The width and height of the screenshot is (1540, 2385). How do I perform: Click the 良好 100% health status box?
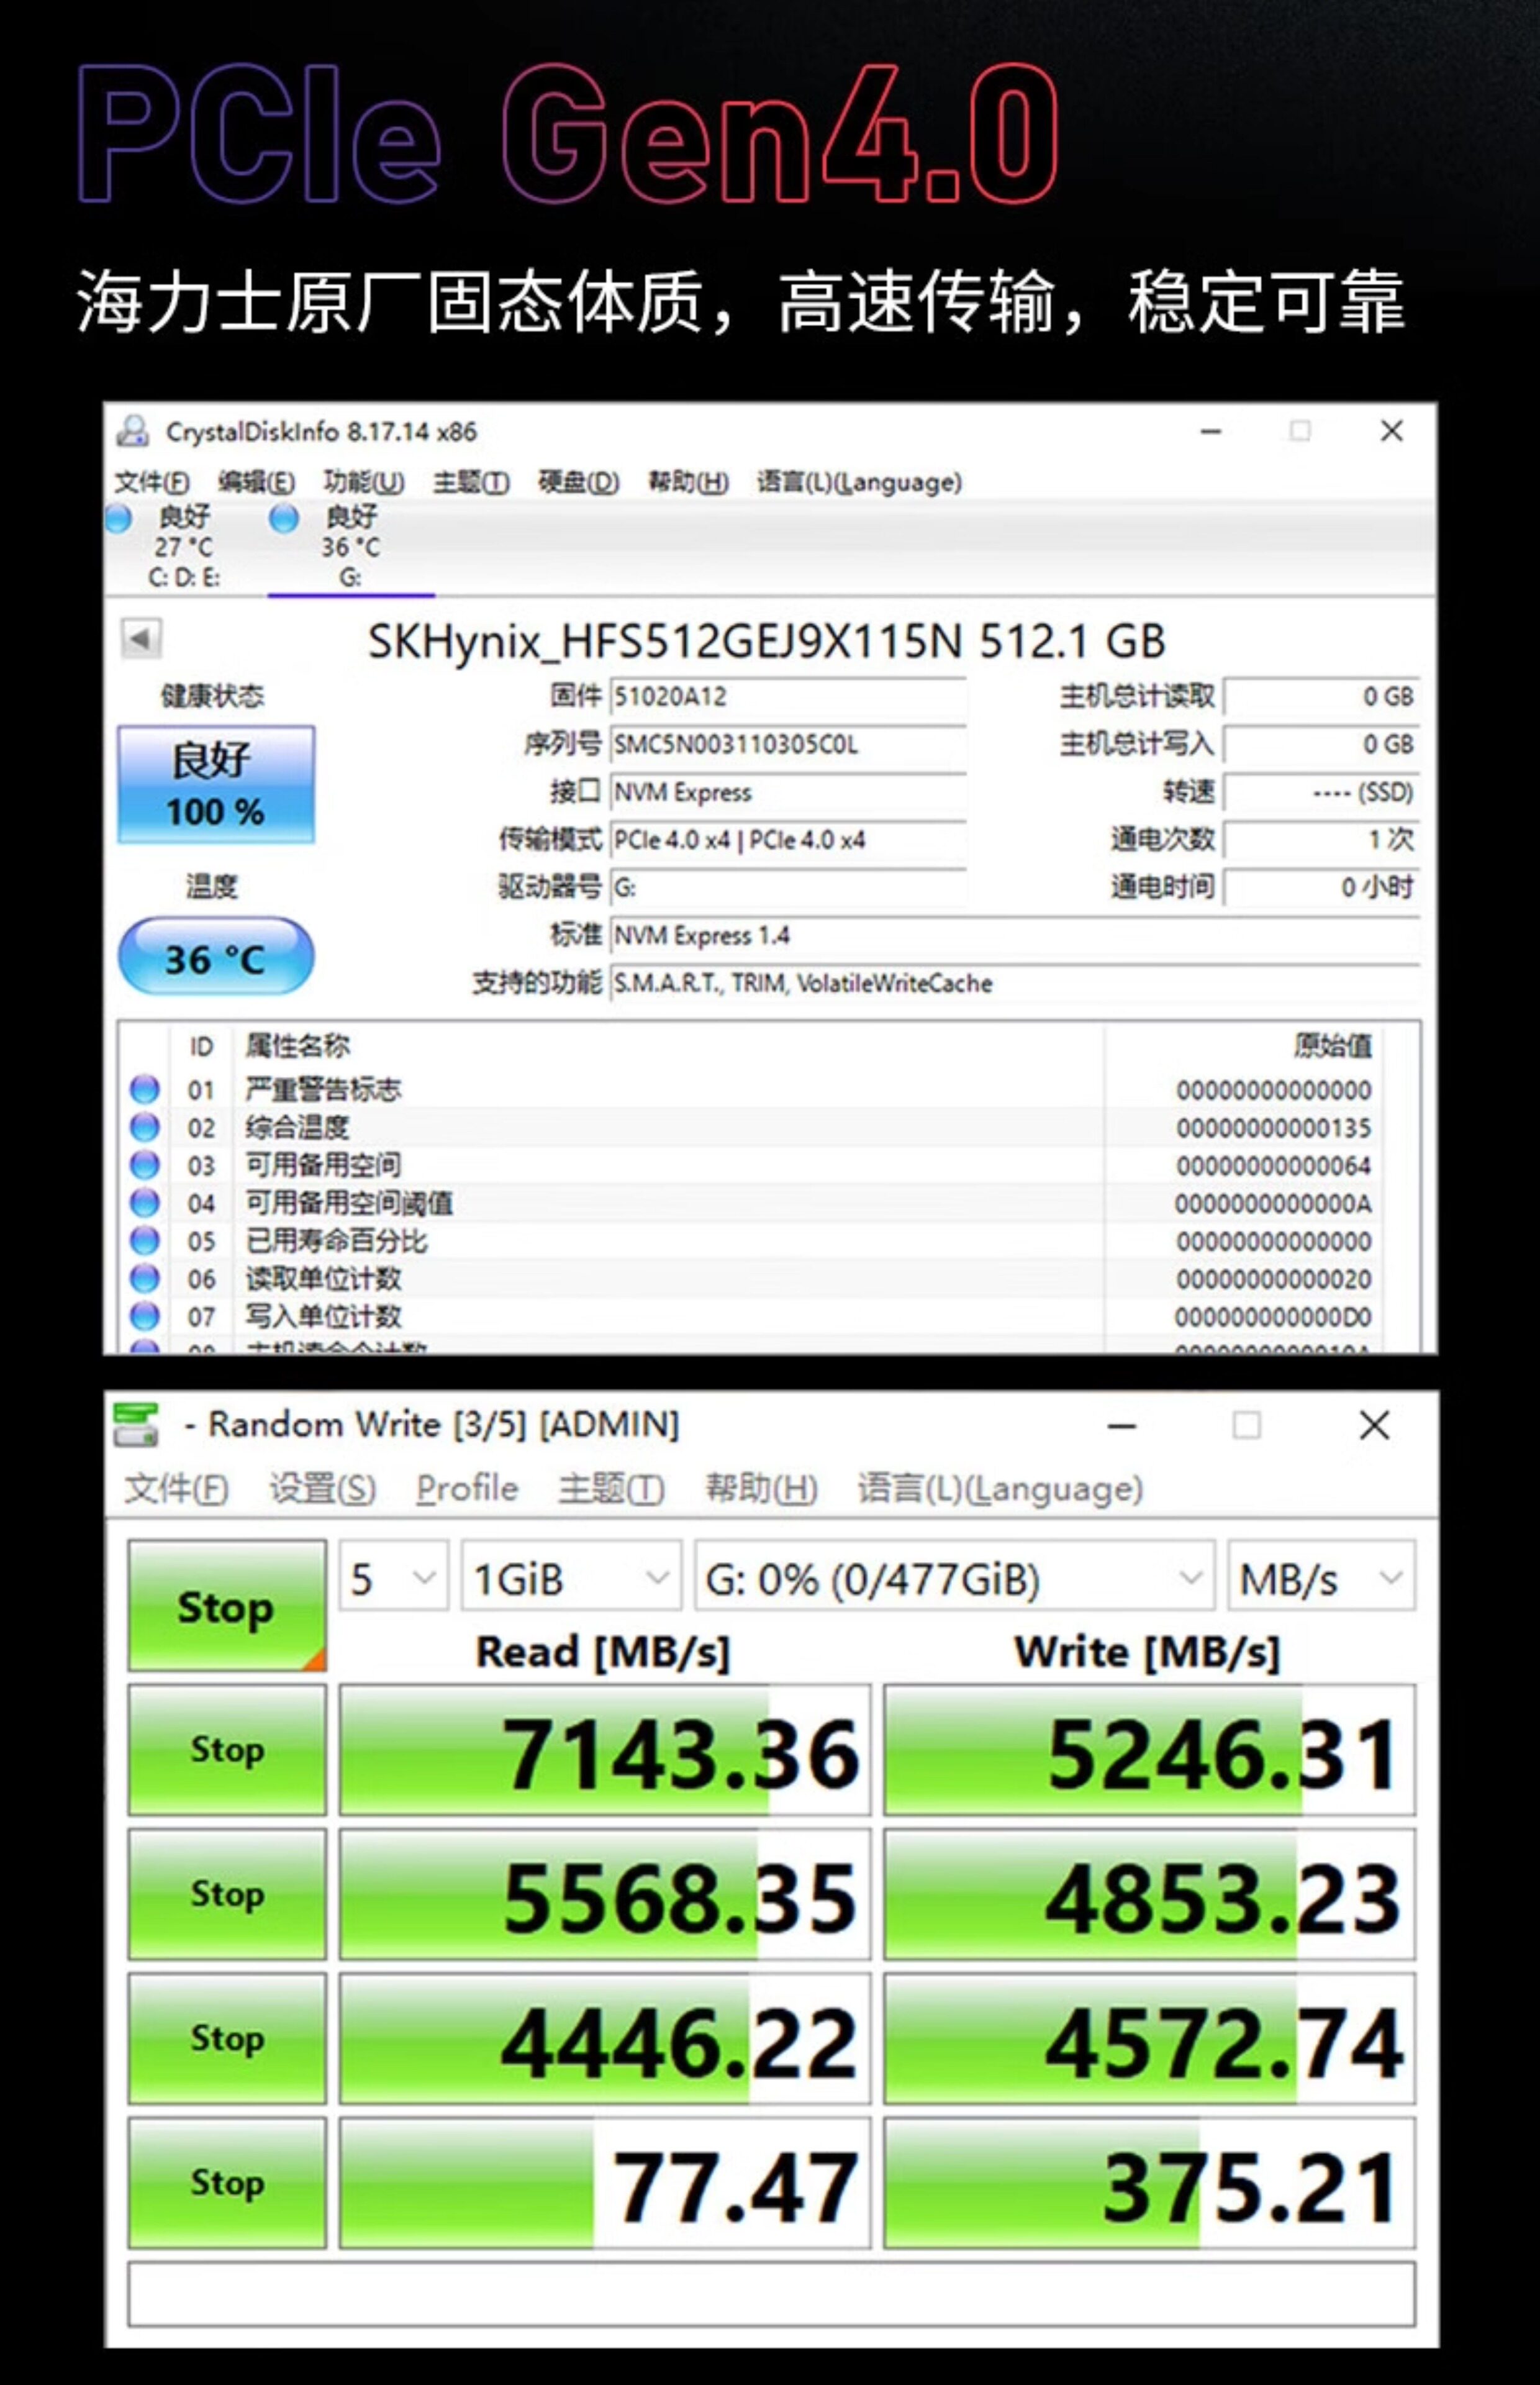(216, 784)
